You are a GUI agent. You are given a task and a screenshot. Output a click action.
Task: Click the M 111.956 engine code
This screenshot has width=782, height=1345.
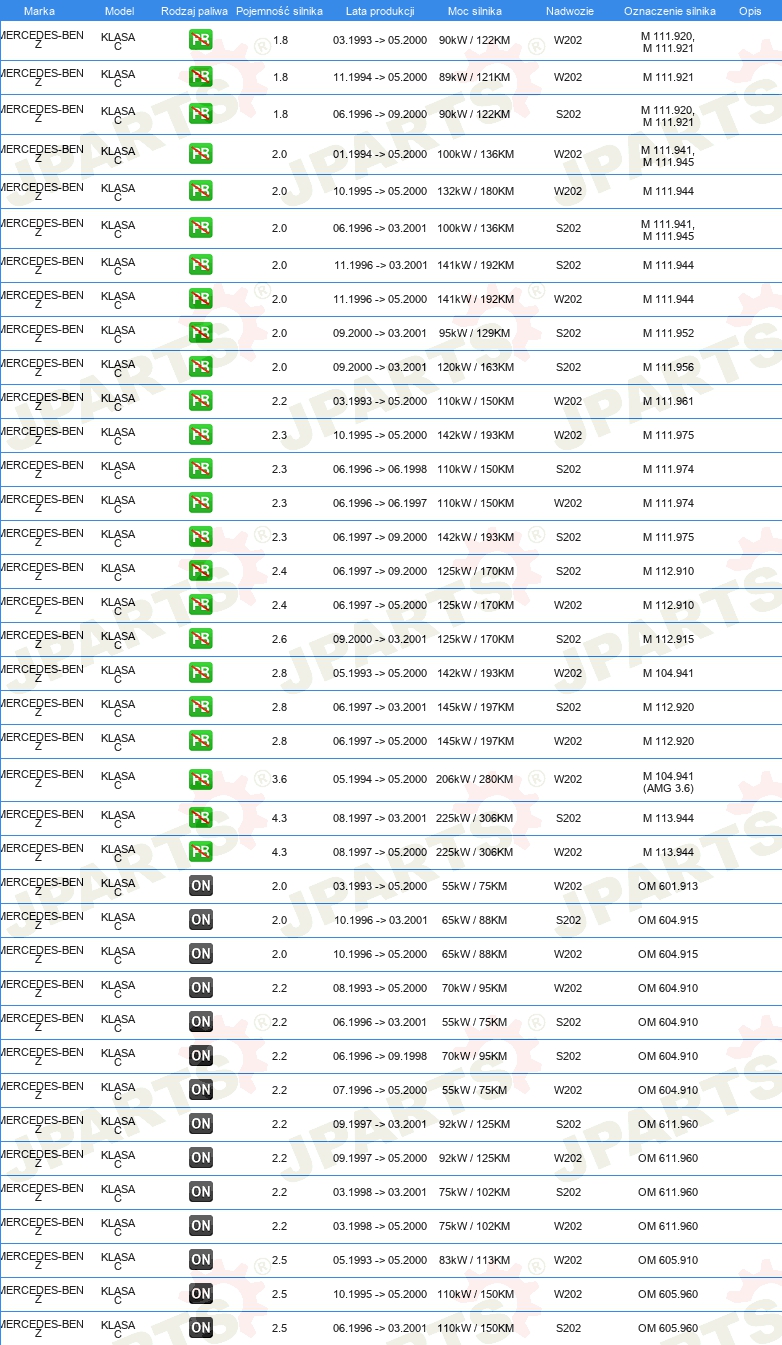(x=668, y=367)
